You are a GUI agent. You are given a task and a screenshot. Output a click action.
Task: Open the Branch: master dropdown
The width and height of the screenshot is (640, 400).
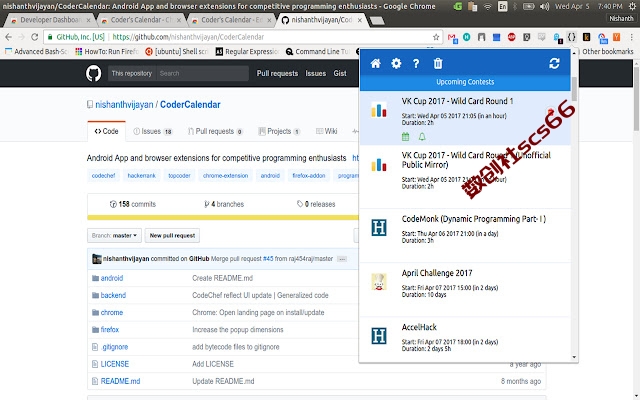114,236
